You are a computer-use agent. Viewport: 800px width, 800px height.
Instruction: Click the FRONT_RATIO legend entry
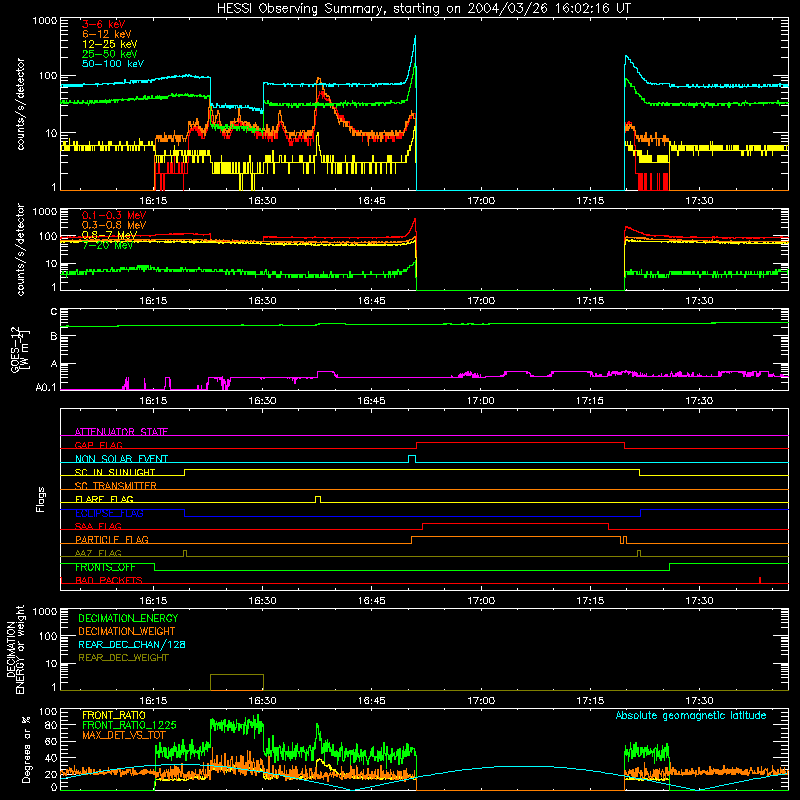tap(114, 715)
